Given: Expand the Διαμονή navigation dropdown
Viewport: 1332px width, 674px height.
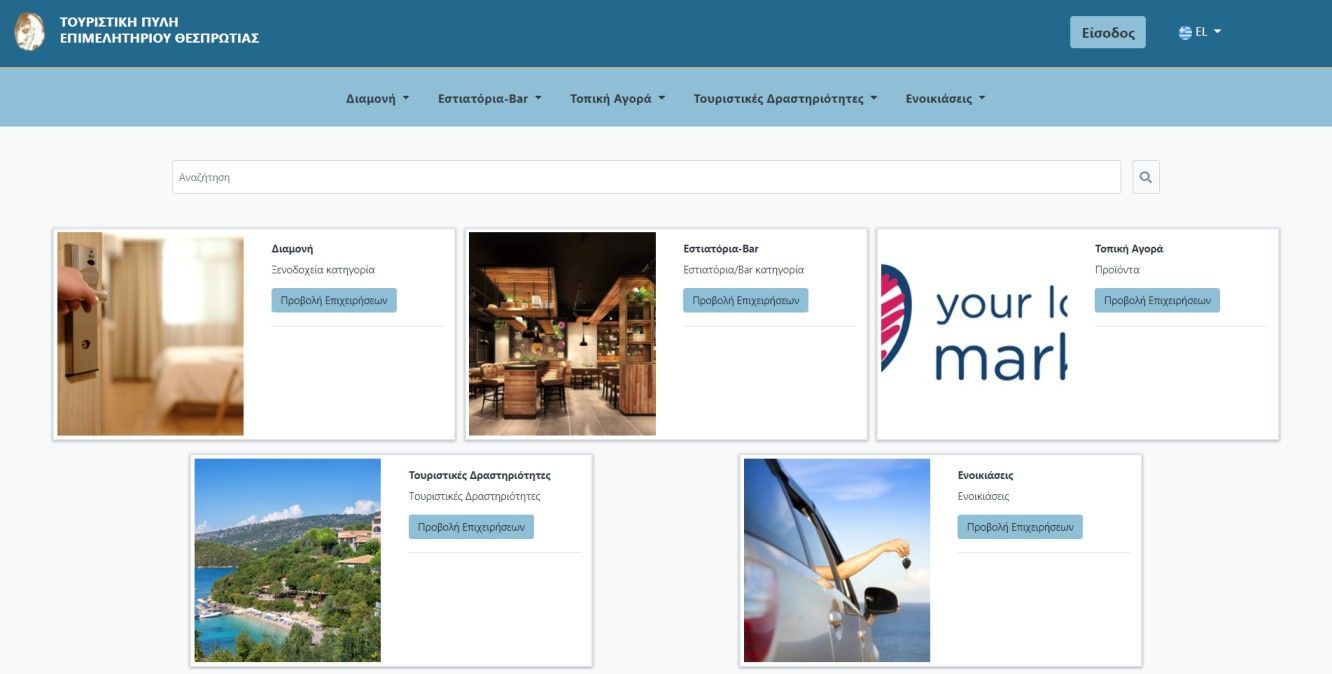Looking at the screenshot, I should click(x=376, y=97).
